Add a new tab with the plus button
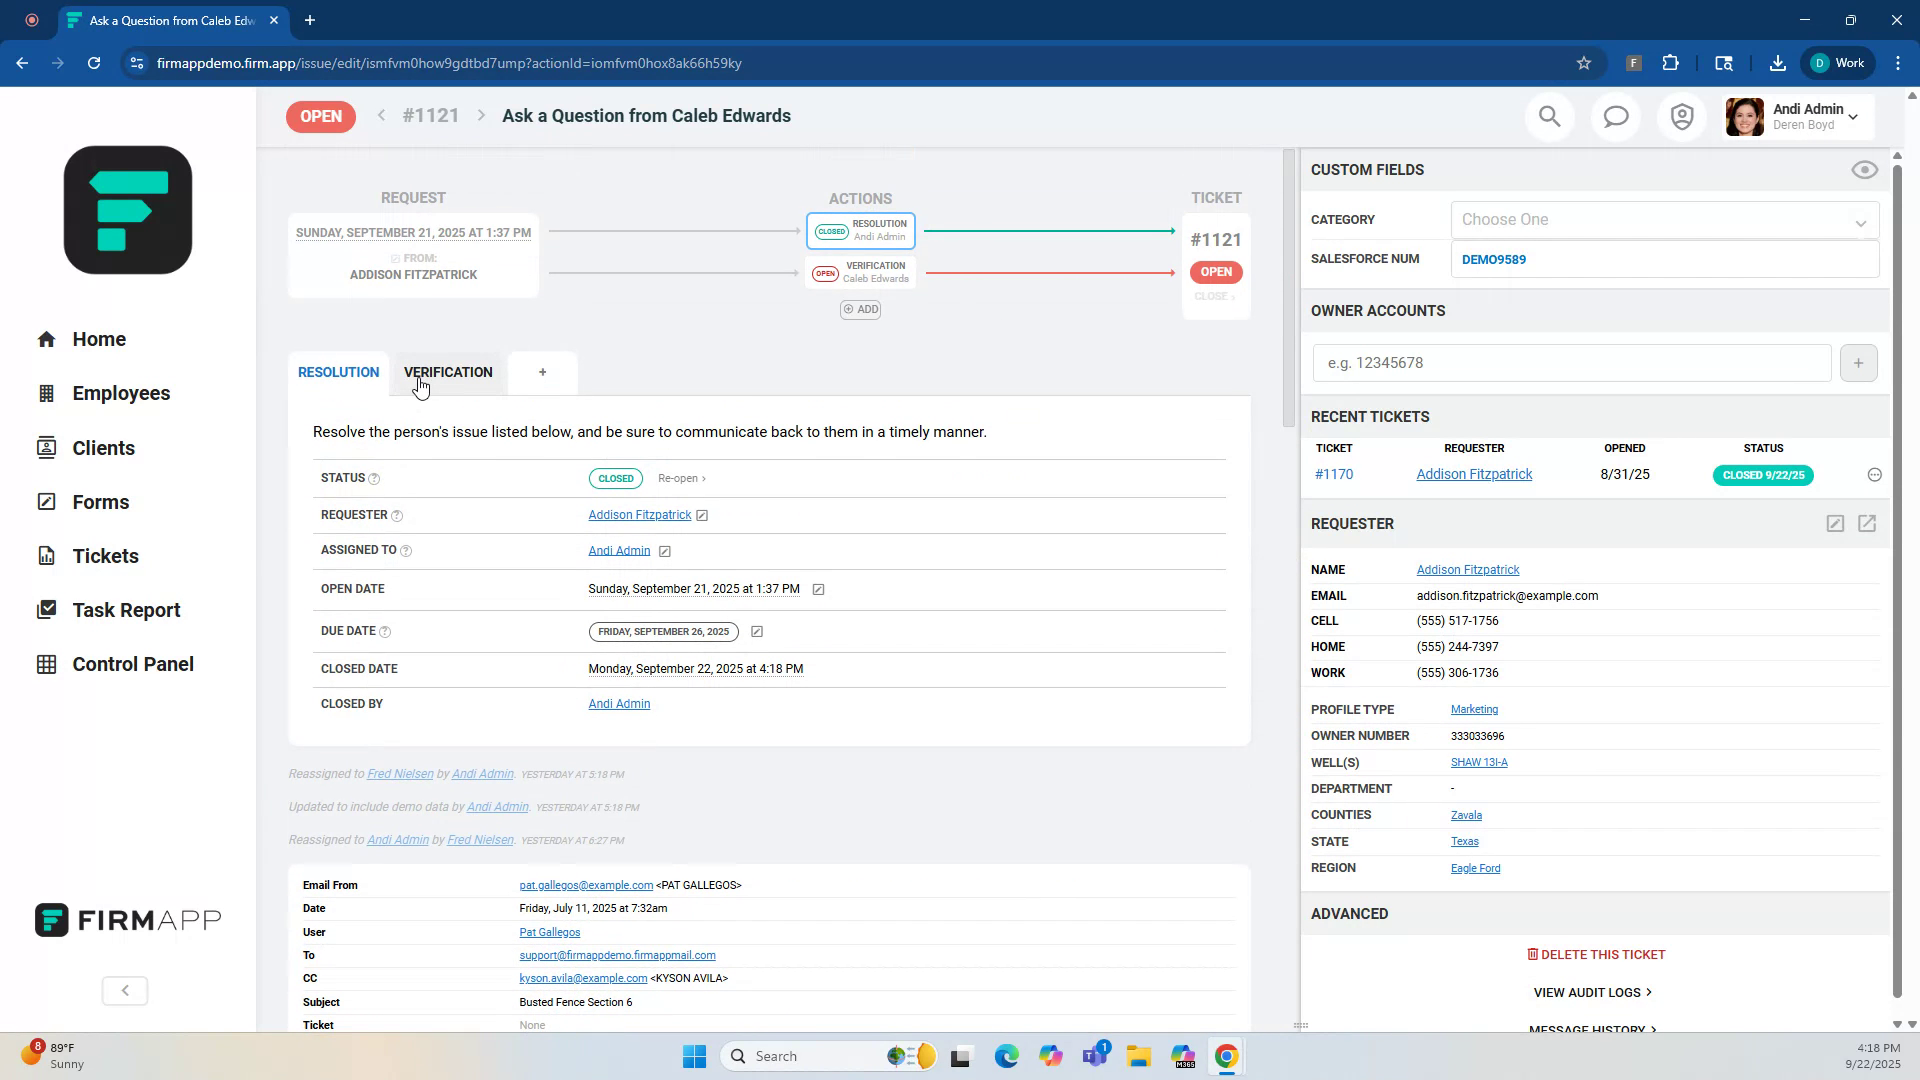Viewport: 1920px width, 1080px height. (543, 372)
